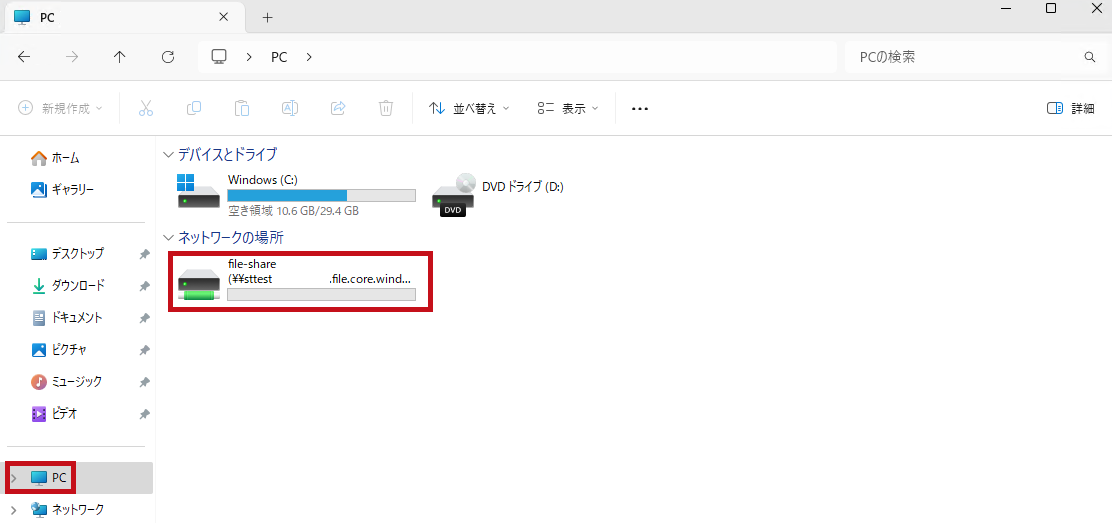Click the Cut scissors icon

(x=146, y=109)
